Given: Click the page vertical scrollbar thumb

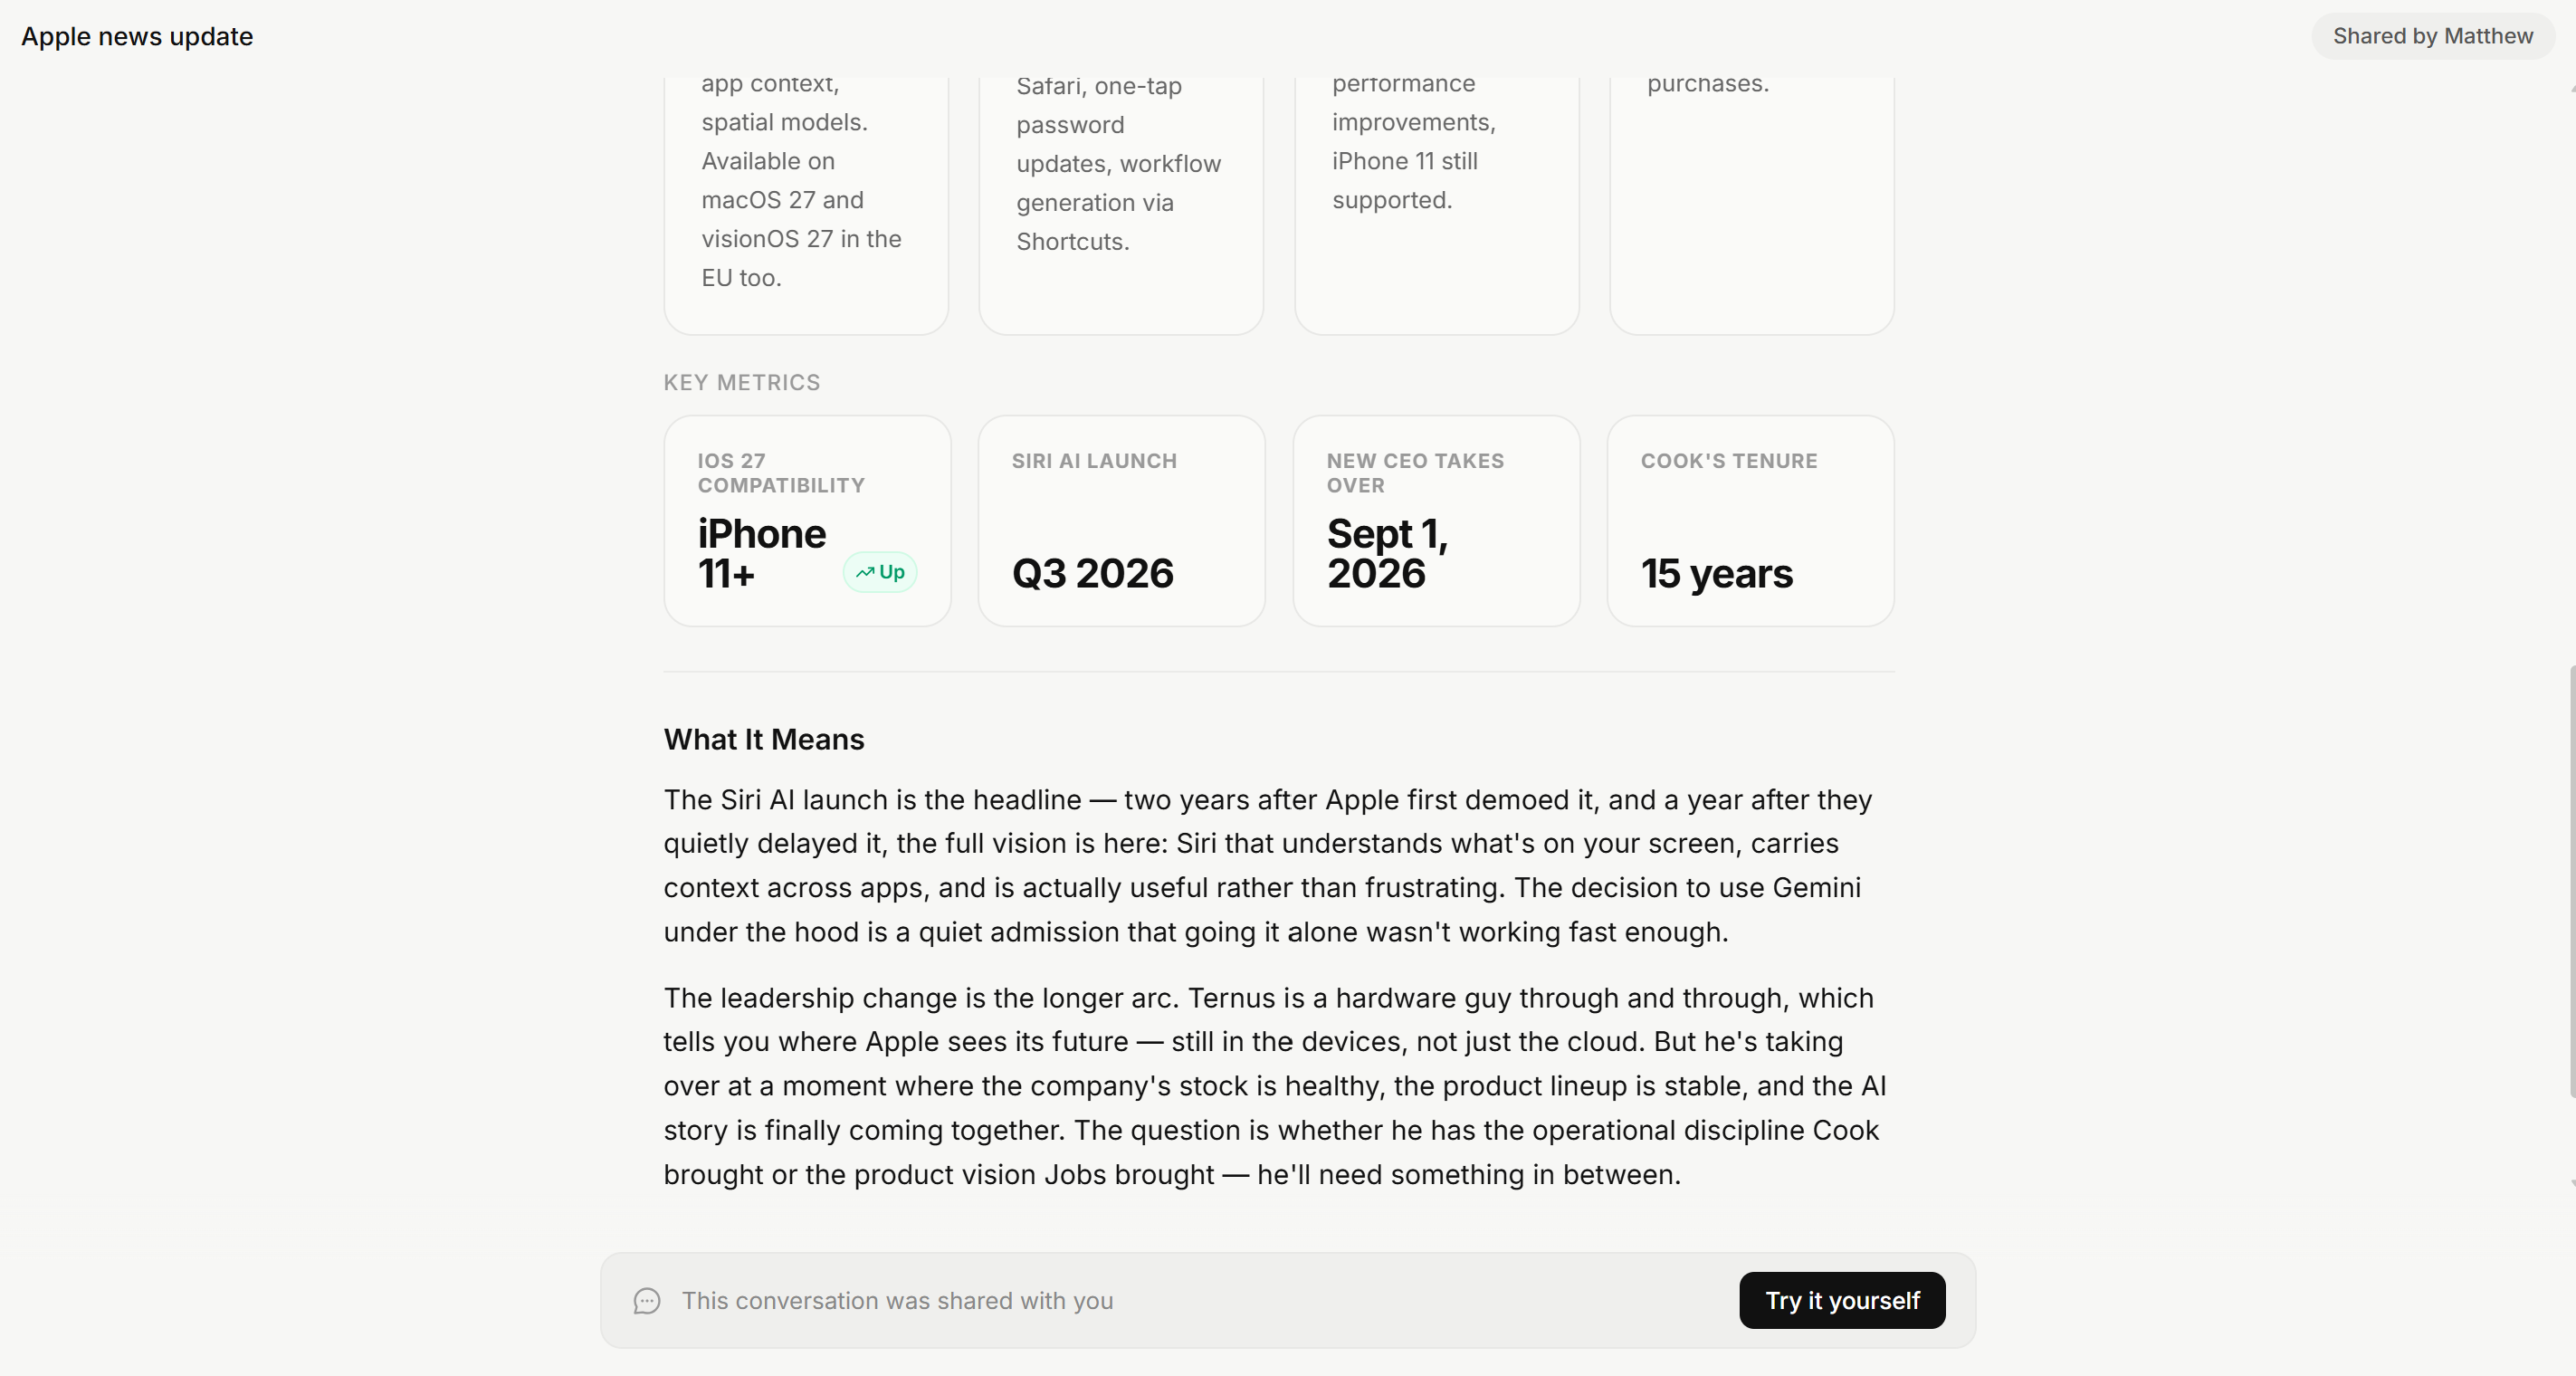Looking at the screenshot, I should [2571, 880].
